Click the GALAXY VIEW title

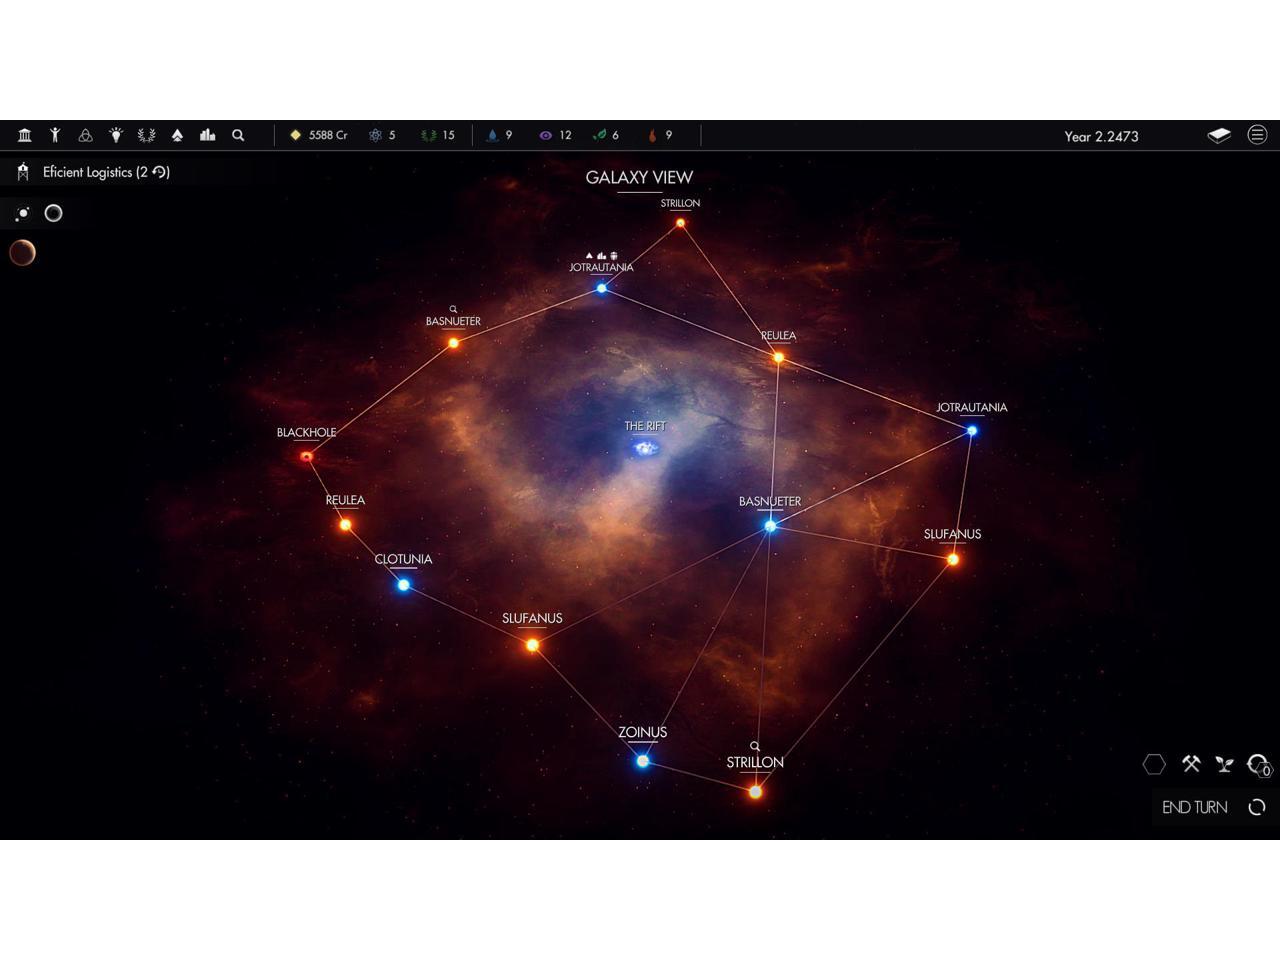coord(639,177)
